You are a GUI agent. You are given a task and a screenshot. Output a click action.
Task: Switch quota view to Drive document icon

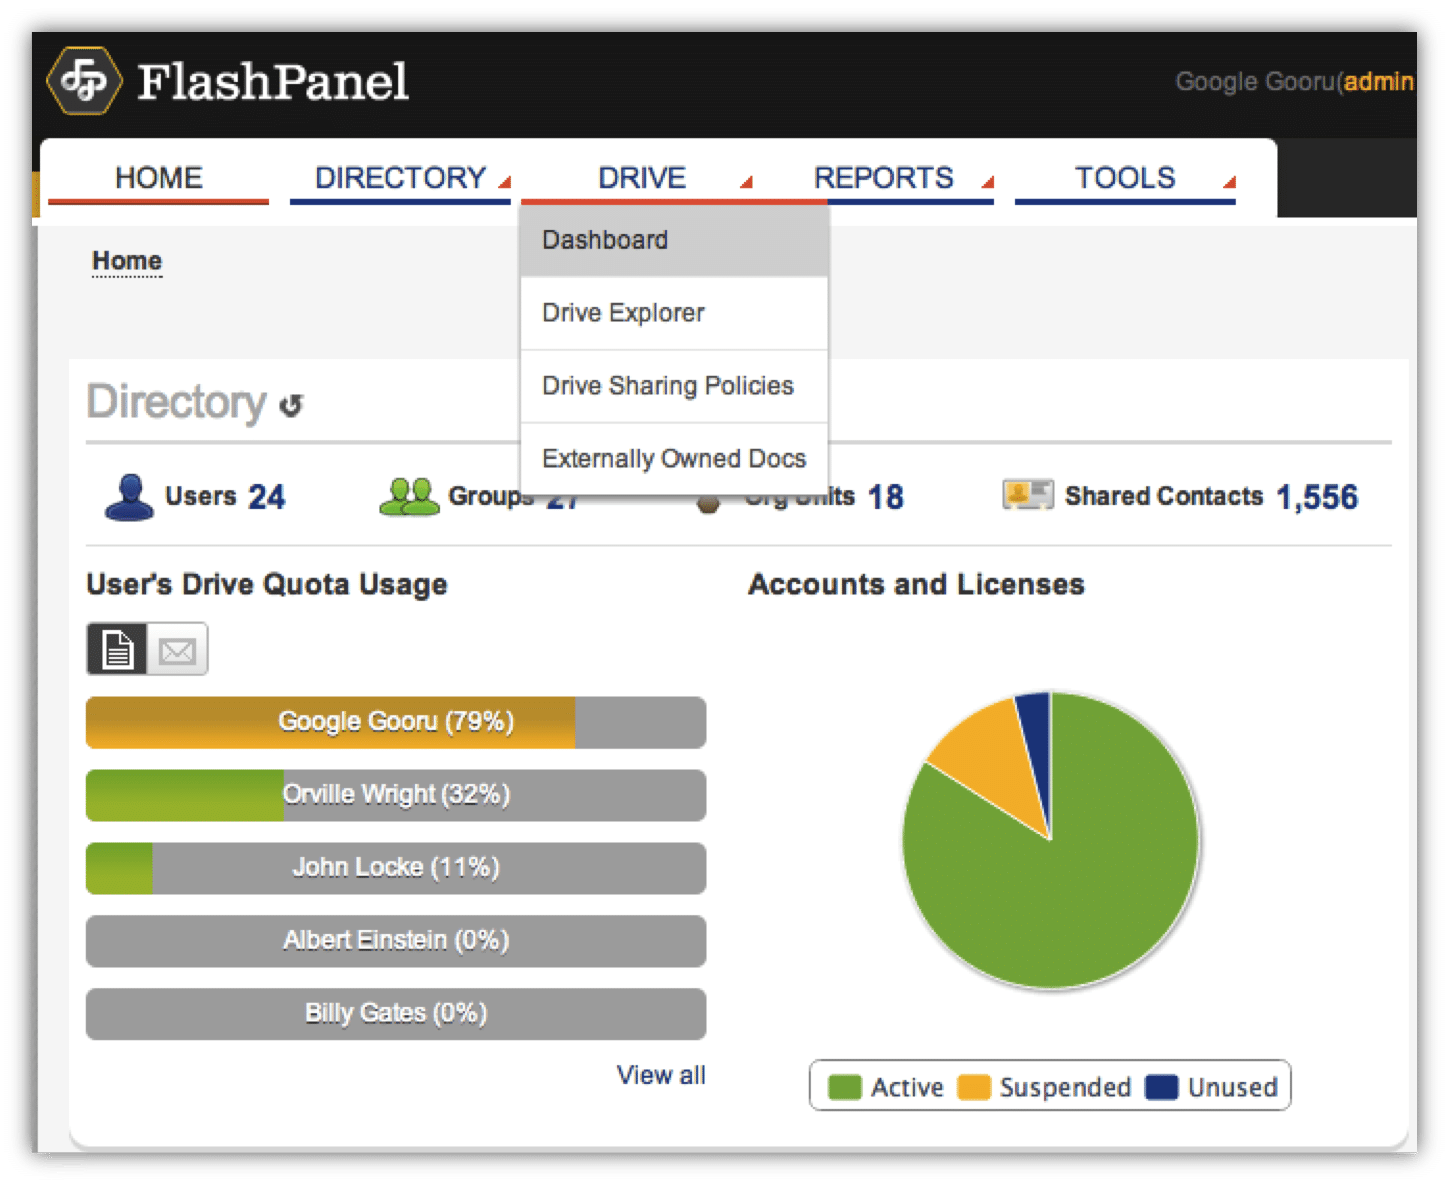[117, 649]
